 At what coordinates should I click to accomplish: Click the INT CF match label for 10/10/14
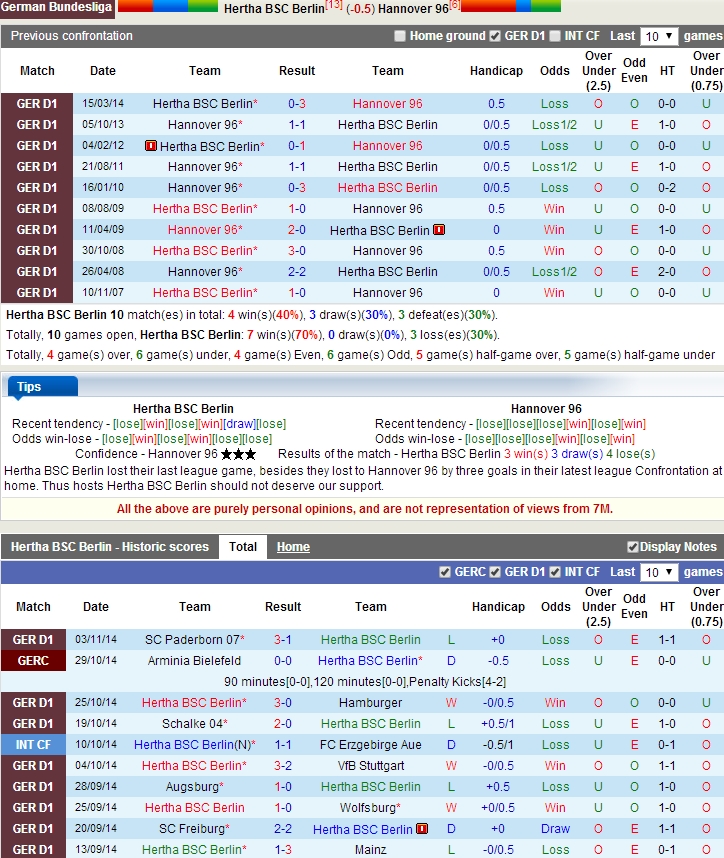tap(33, 744)
